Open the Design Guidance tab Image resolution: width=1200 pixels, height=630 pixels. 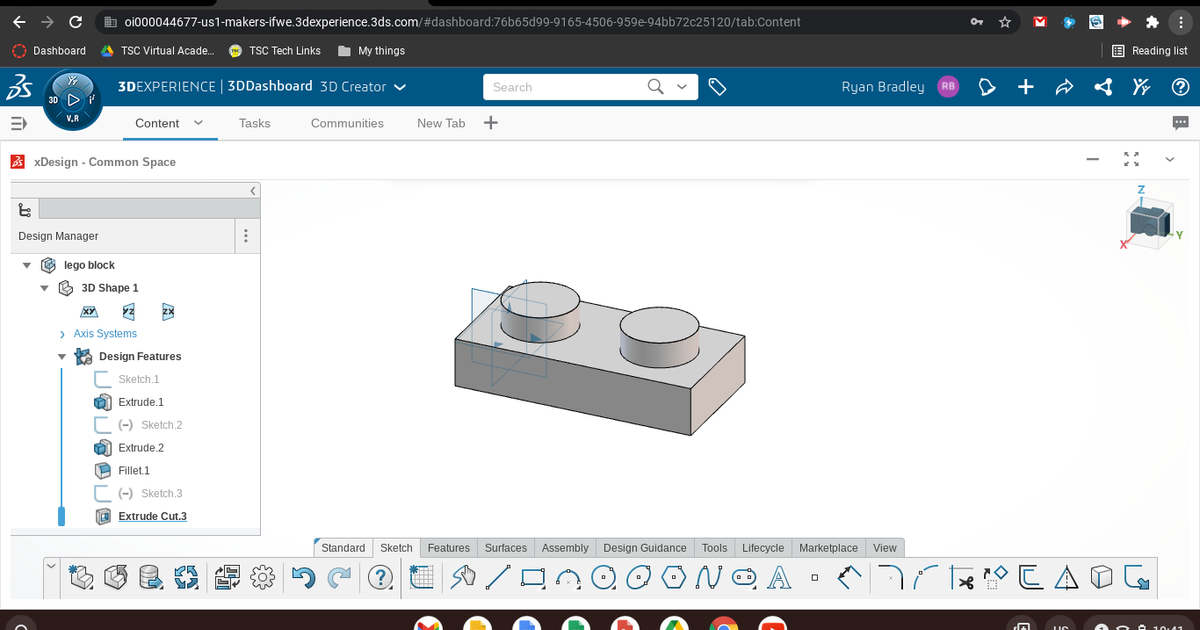click(645, 548)
